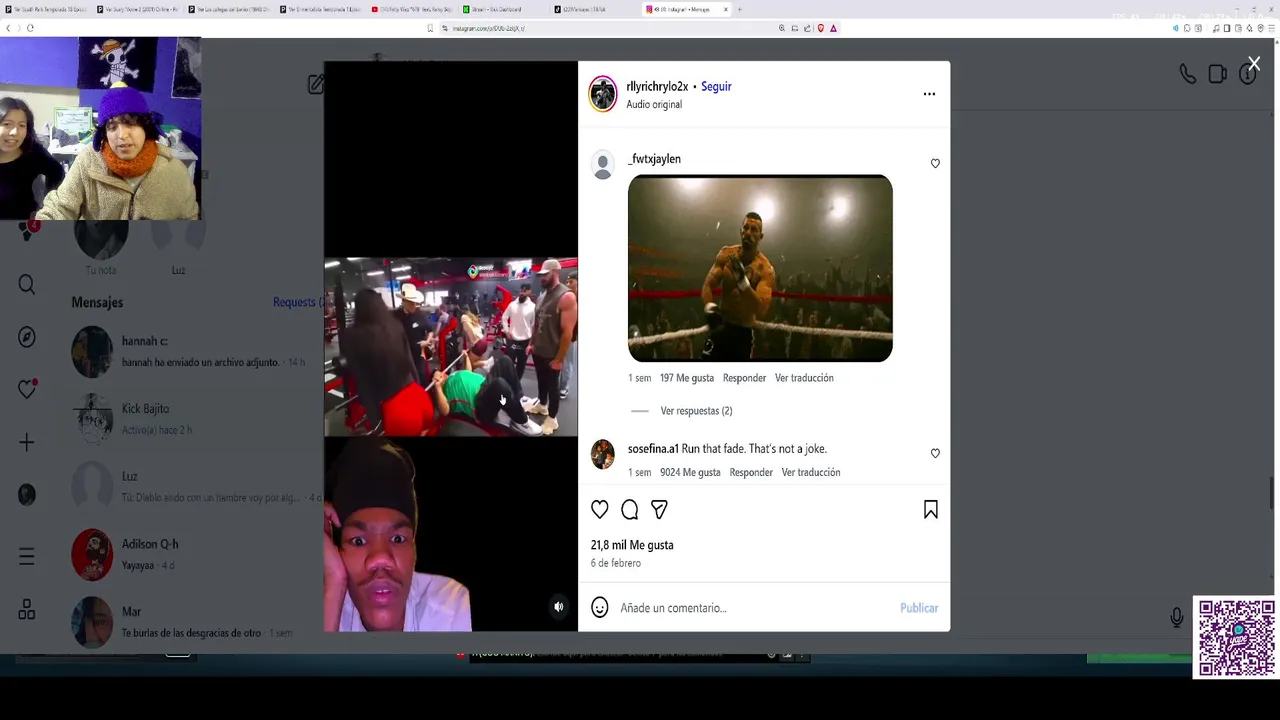
Task: Open the GIF posted by _fwtxjaylen
Action: coord(760,268)
